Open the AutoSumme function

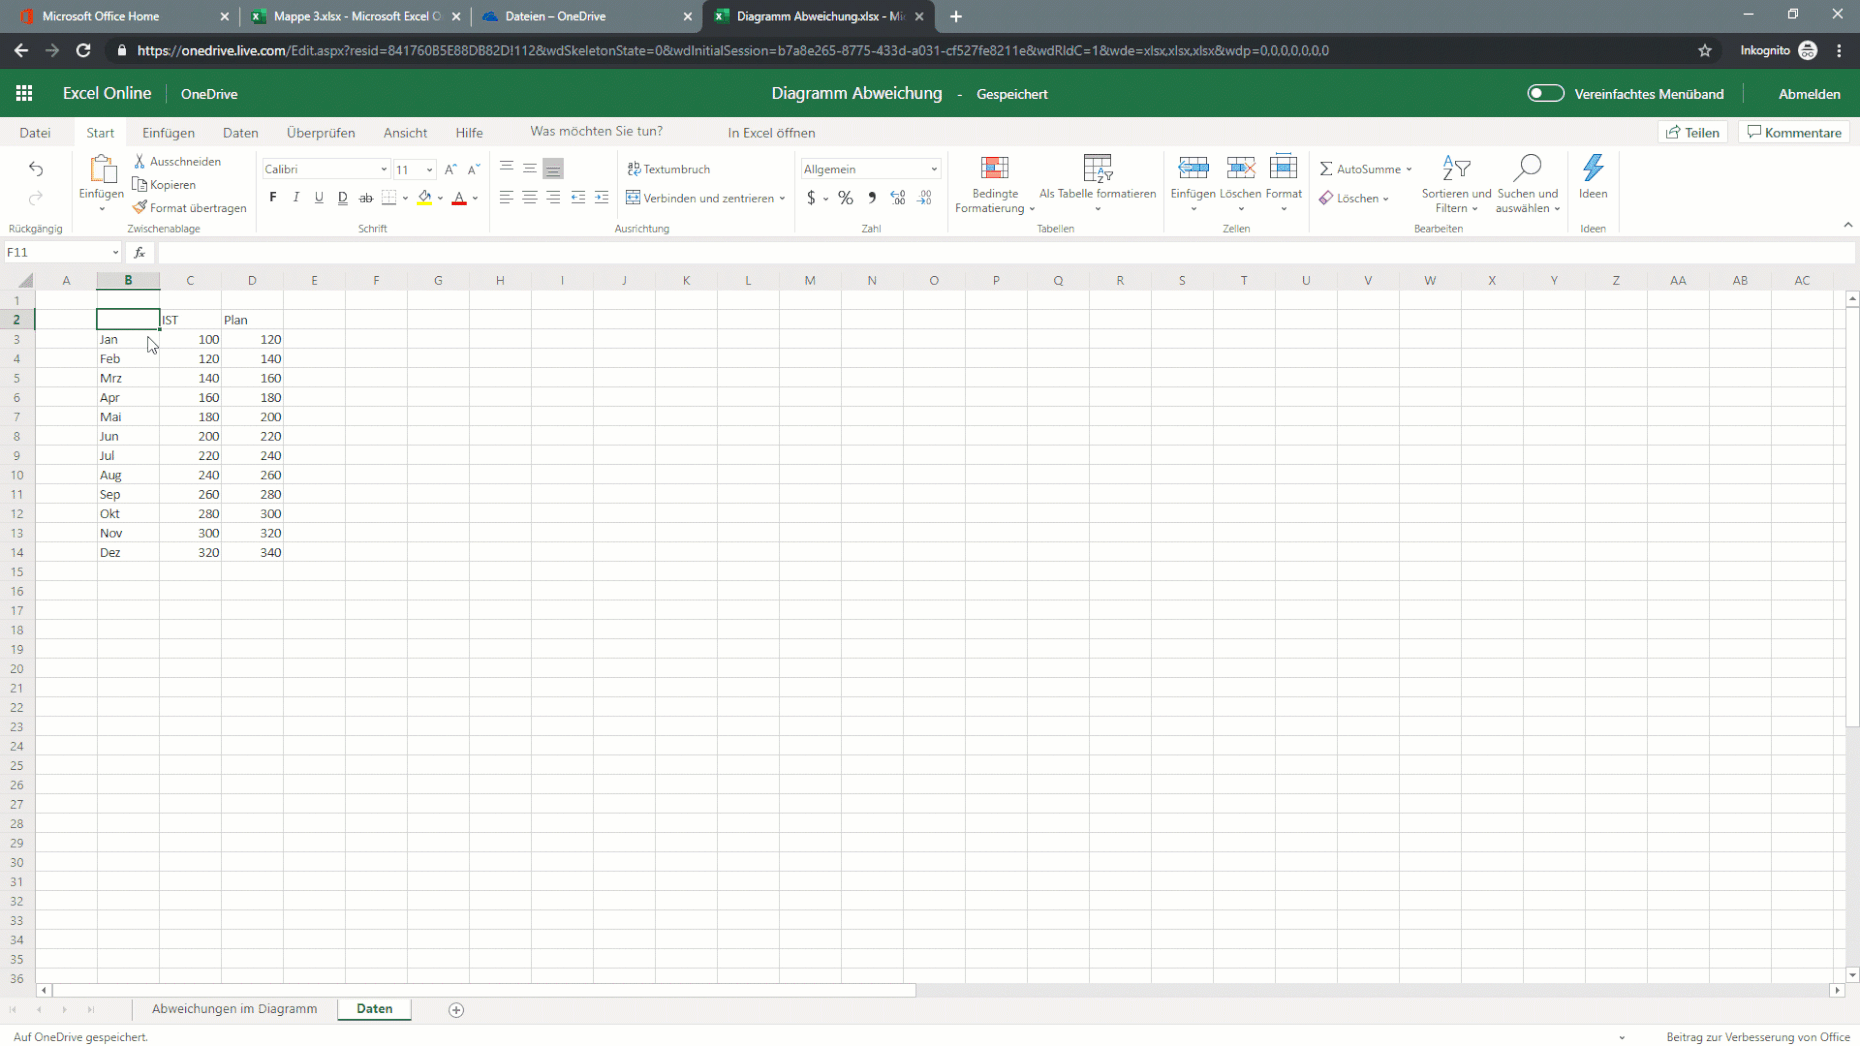click(x=1364, y=169)
